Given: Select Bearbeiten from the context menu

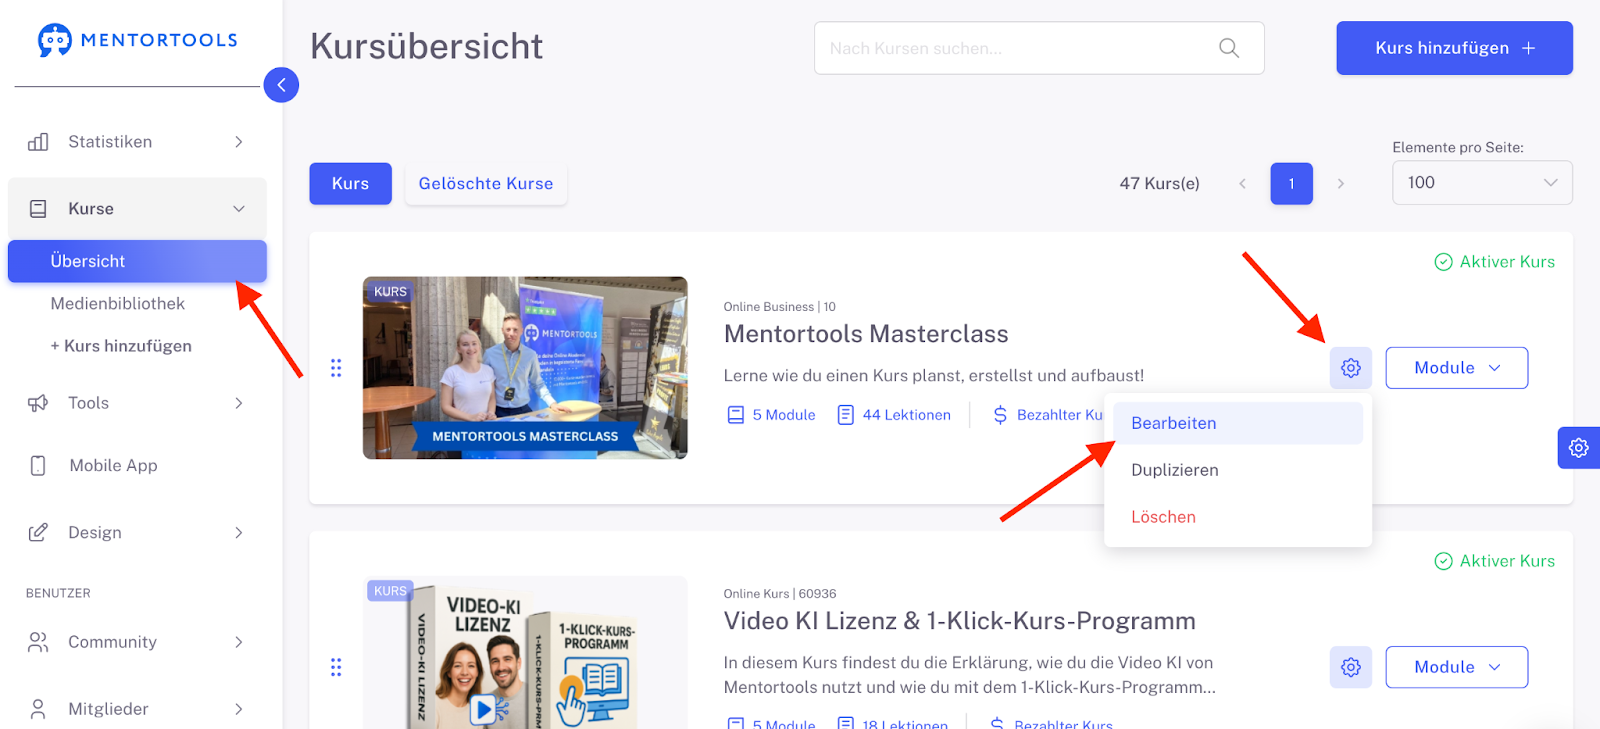Looking at the screenshot, I should pos(1238,423).
